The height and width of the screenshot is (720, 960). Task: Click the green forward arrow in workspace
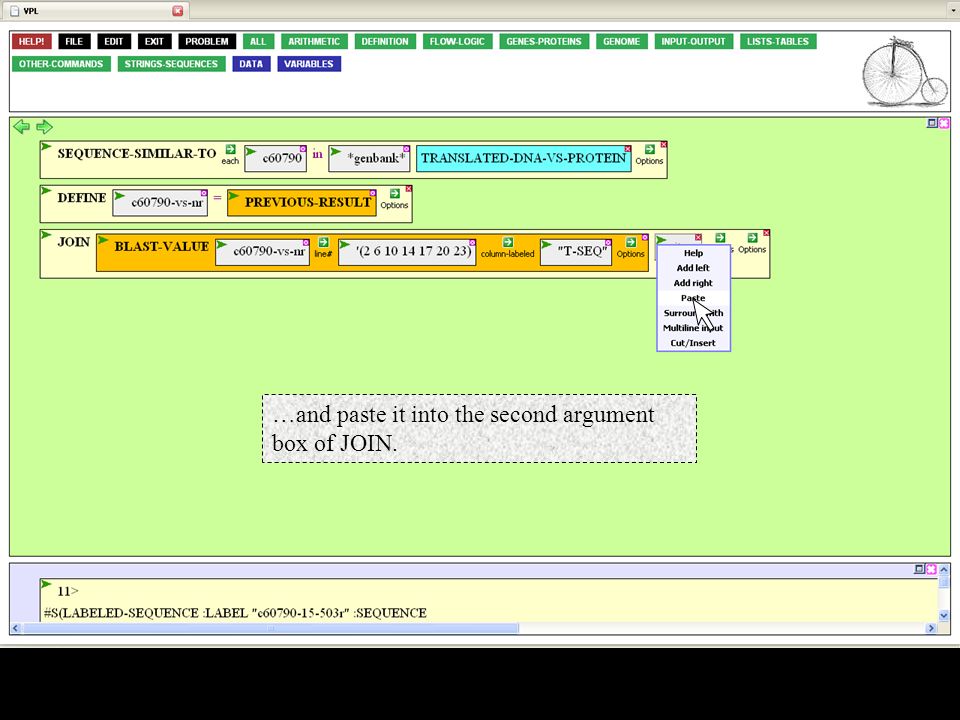tap(44, 127)
